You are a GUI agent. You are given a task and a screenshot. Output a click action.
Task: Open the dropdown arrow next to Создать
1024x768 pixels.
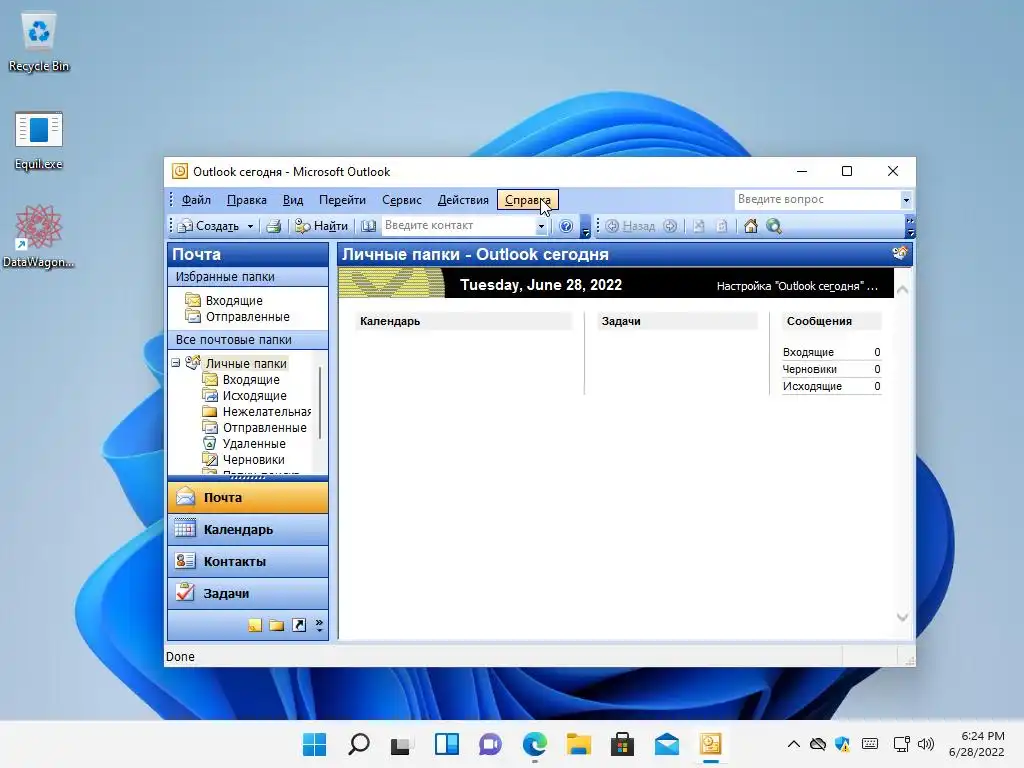pos(250,226)
